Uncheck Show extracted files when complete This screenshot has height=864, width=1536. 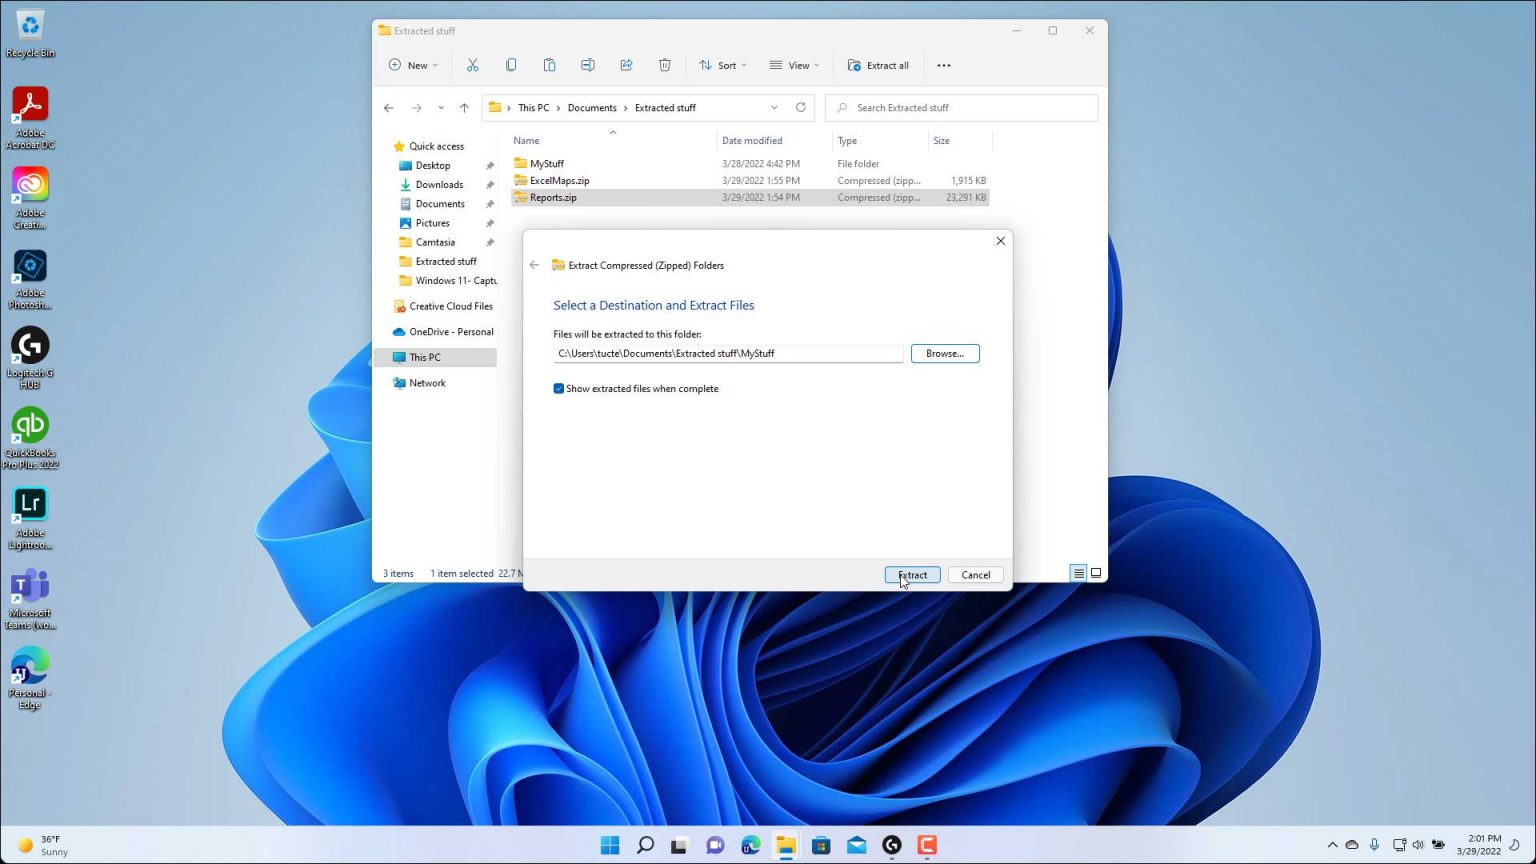[559, 389]
